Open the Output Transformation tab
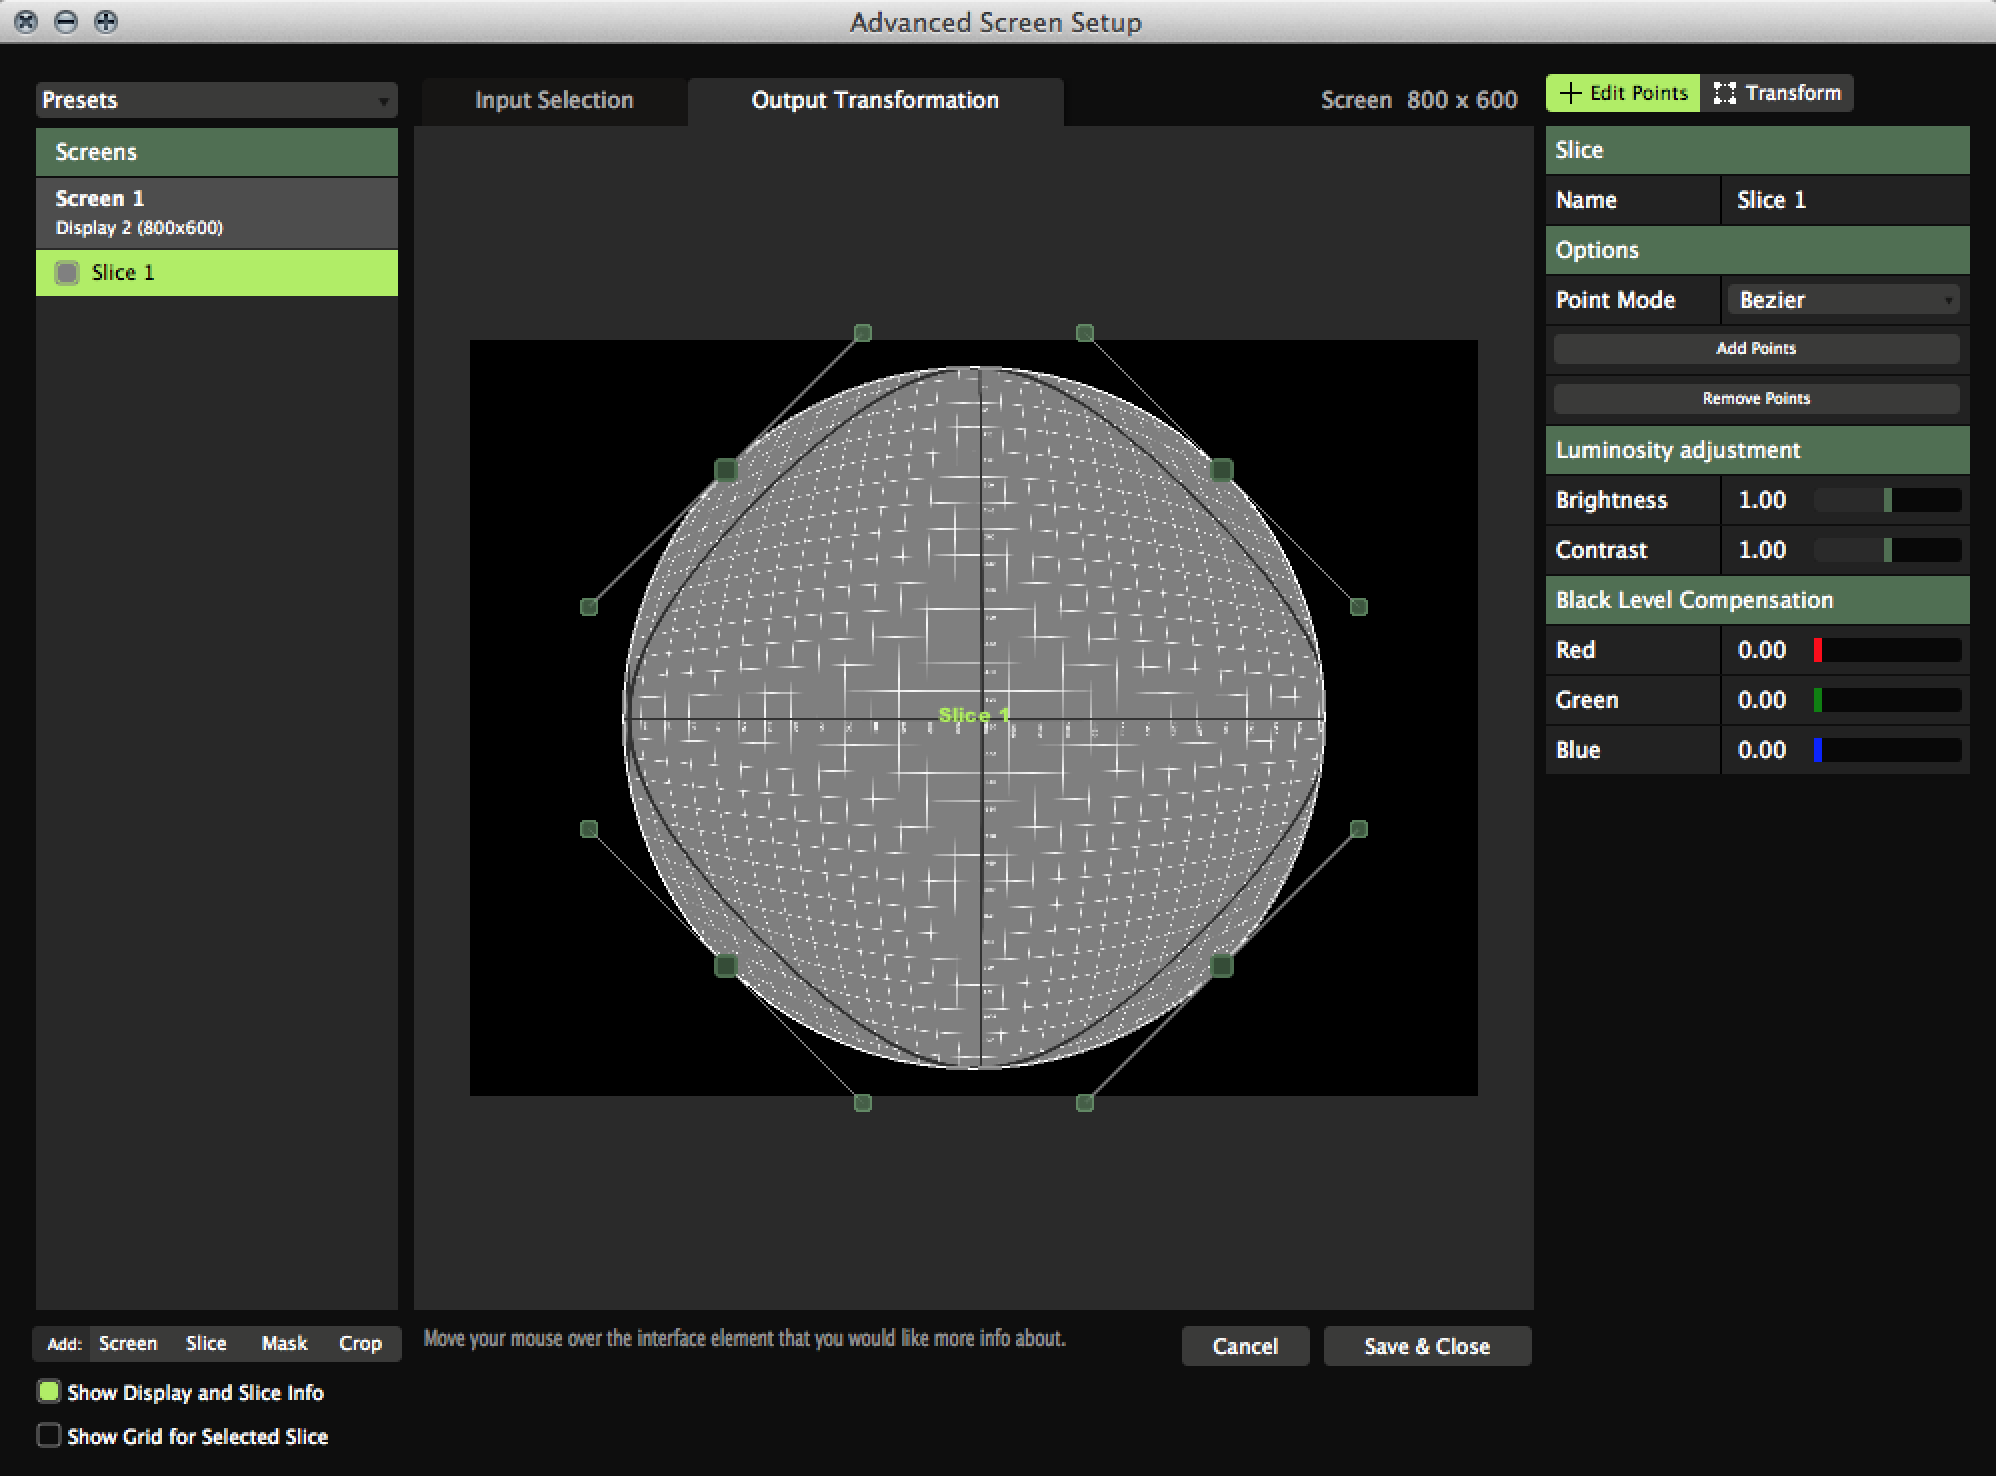The image size is (1996, 1476). click(875, 100)
